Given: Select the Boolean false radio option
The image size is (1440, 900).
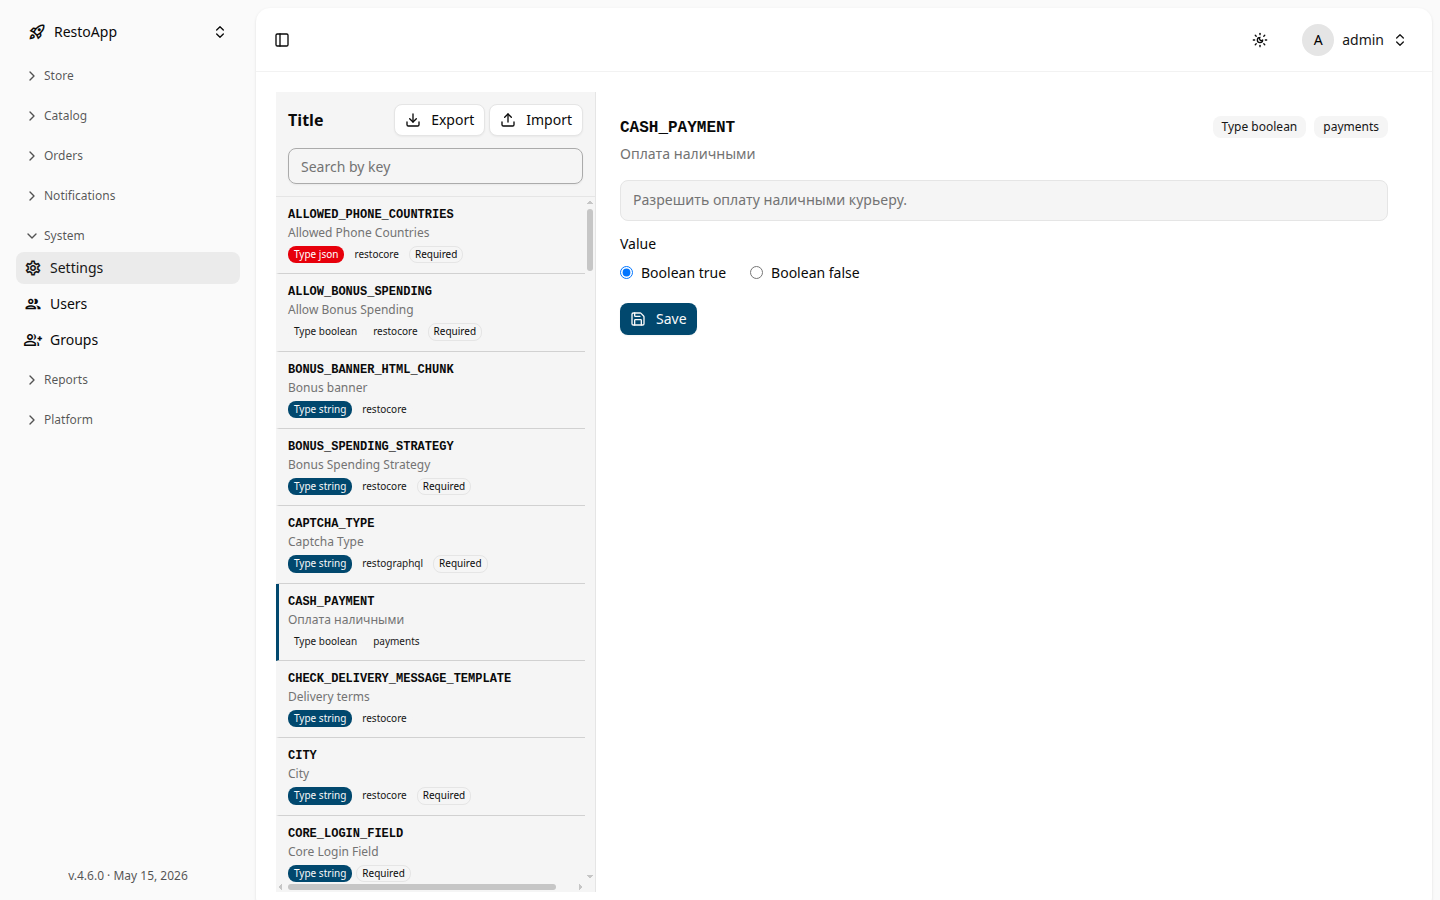Looking at the screenshot, I should click(757, 273).
